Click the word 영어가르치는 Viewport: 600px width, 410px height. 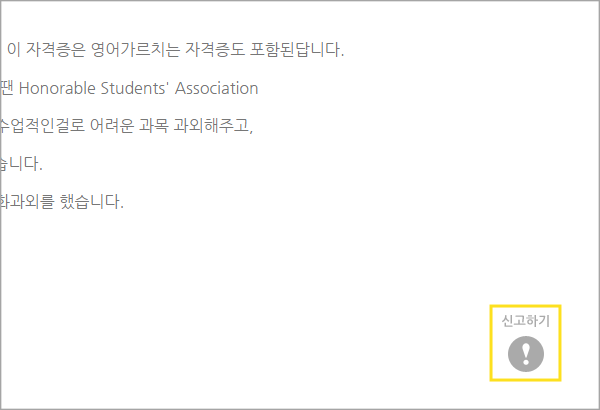tap(135, 50)
